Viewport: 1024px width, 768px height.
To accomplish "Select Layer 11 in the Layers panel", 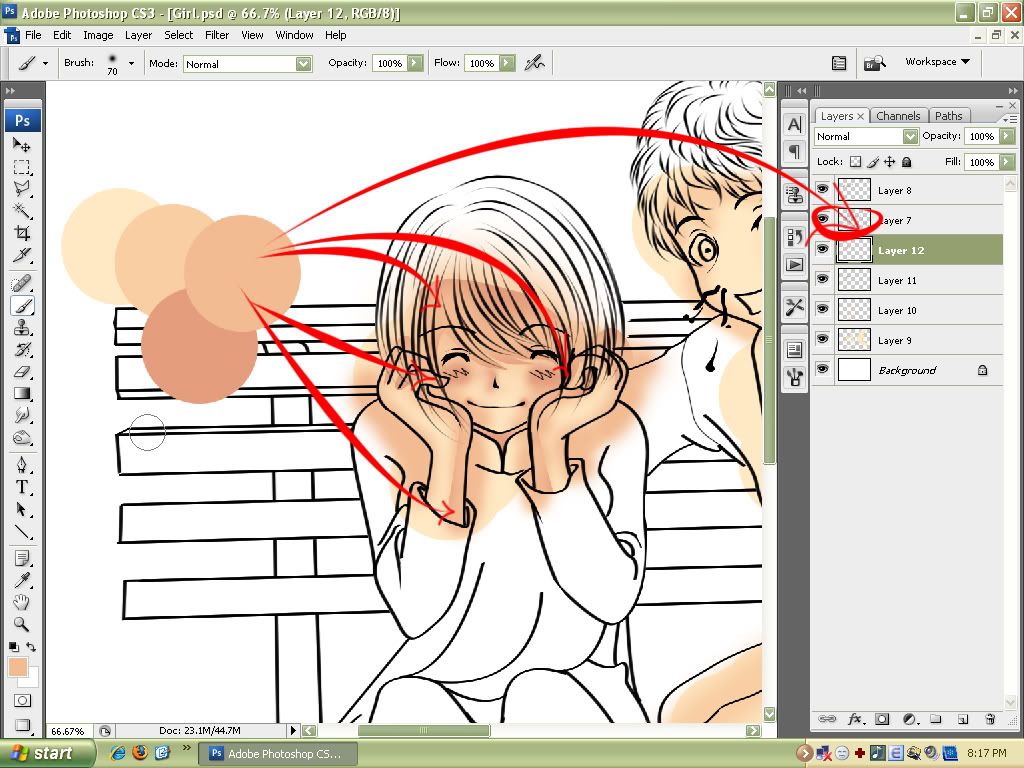I will pos(897,281).
